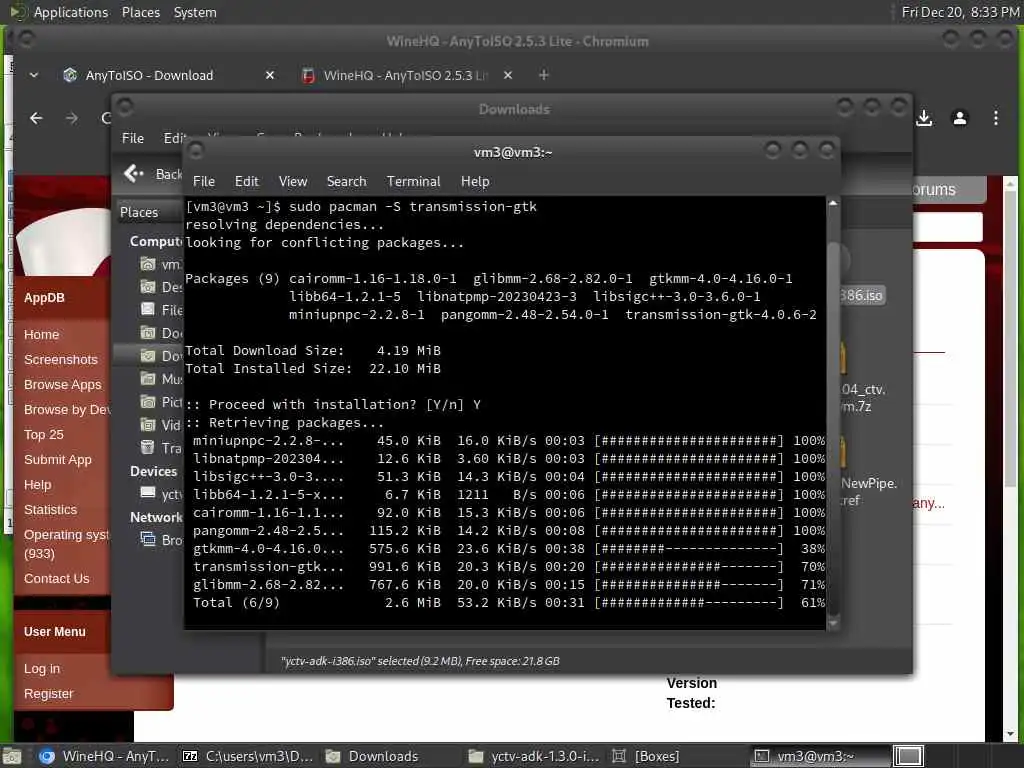Switch to yctv-adk-1.3.0 taskbar button

point(534,756)
